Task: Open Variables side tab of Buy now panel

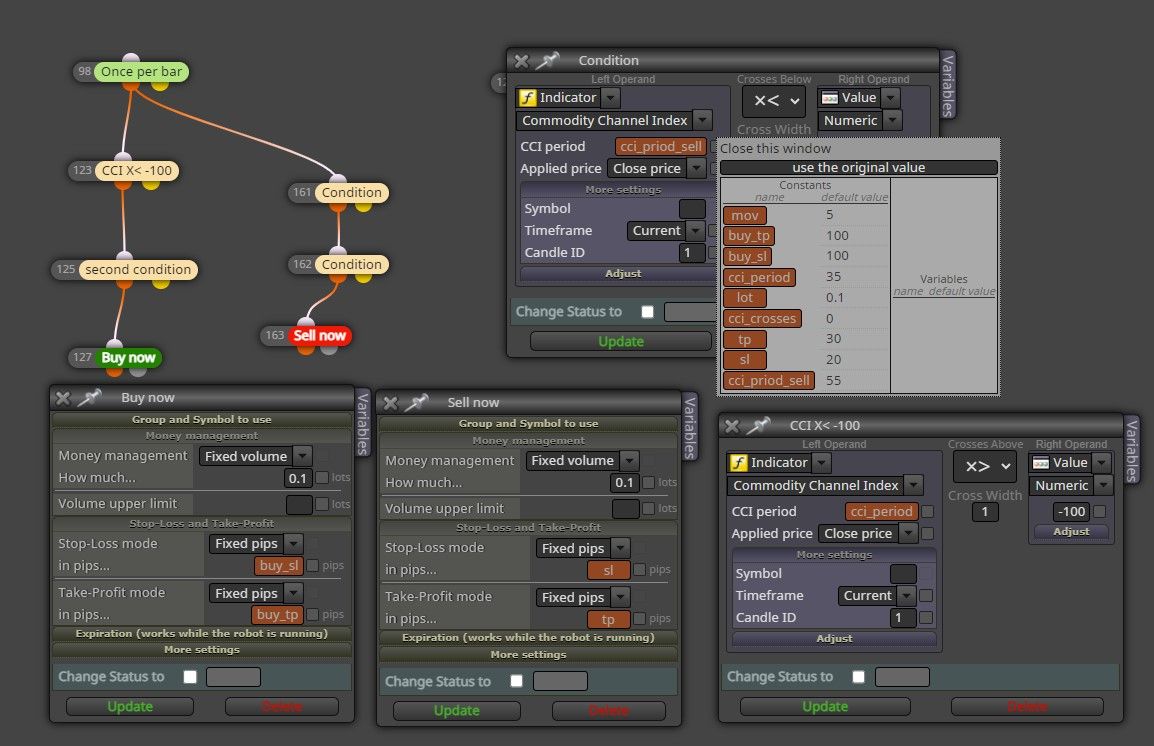Action: click(362, 423)
